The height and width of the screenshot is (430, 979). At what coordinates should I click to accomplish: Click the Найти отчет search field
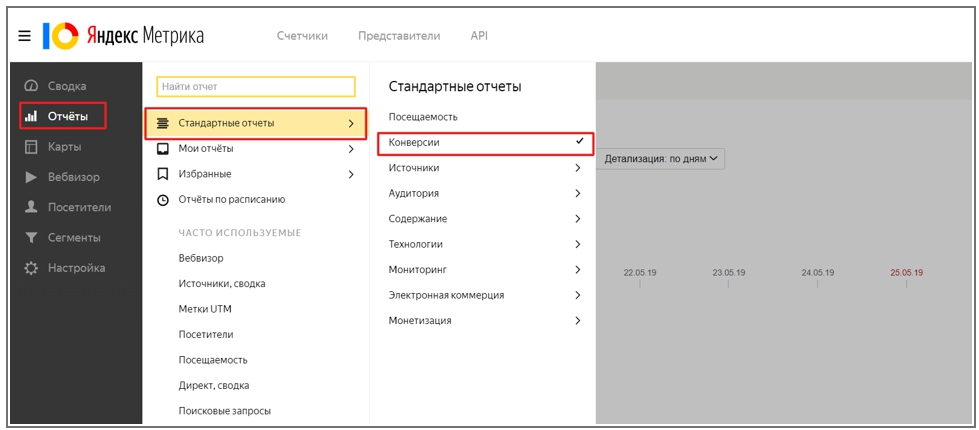coord(256,87)
